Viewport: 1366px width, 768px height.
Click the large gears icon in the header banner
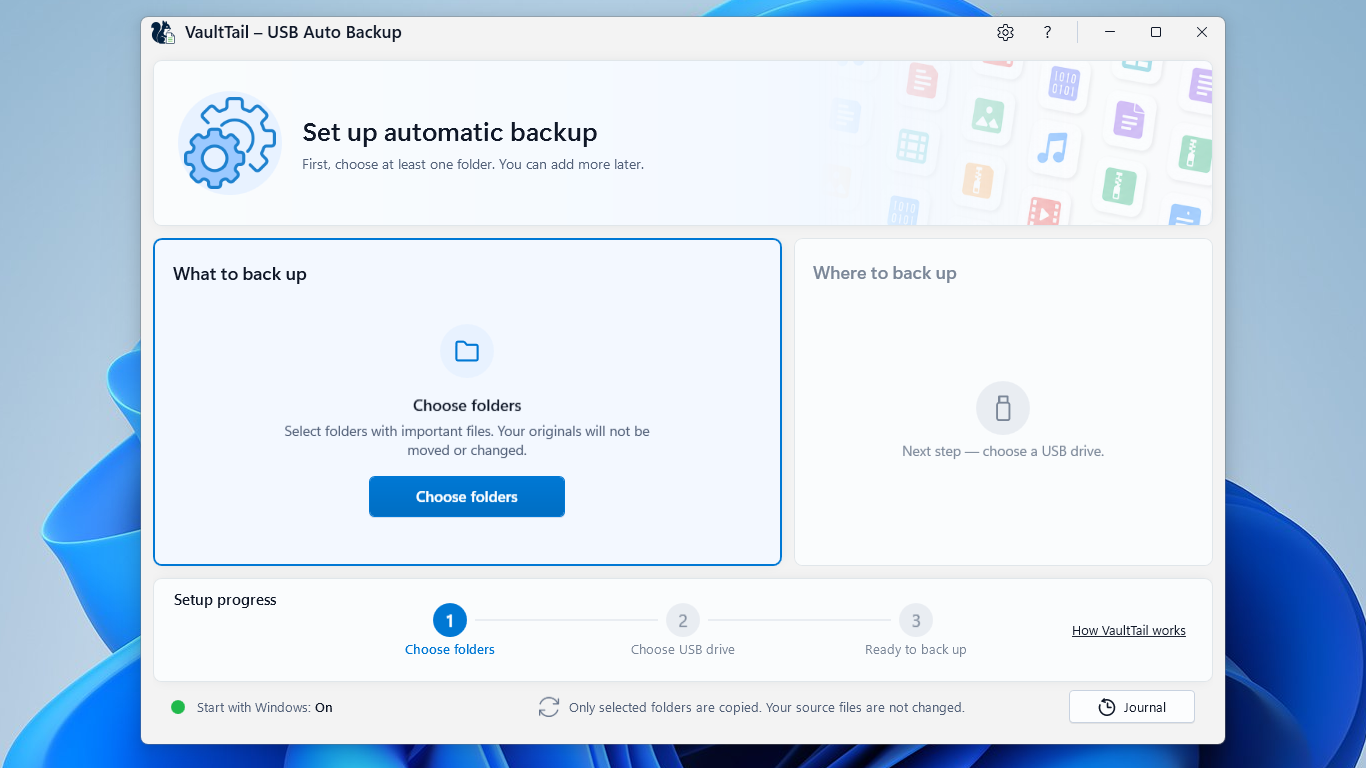[230, 143]
